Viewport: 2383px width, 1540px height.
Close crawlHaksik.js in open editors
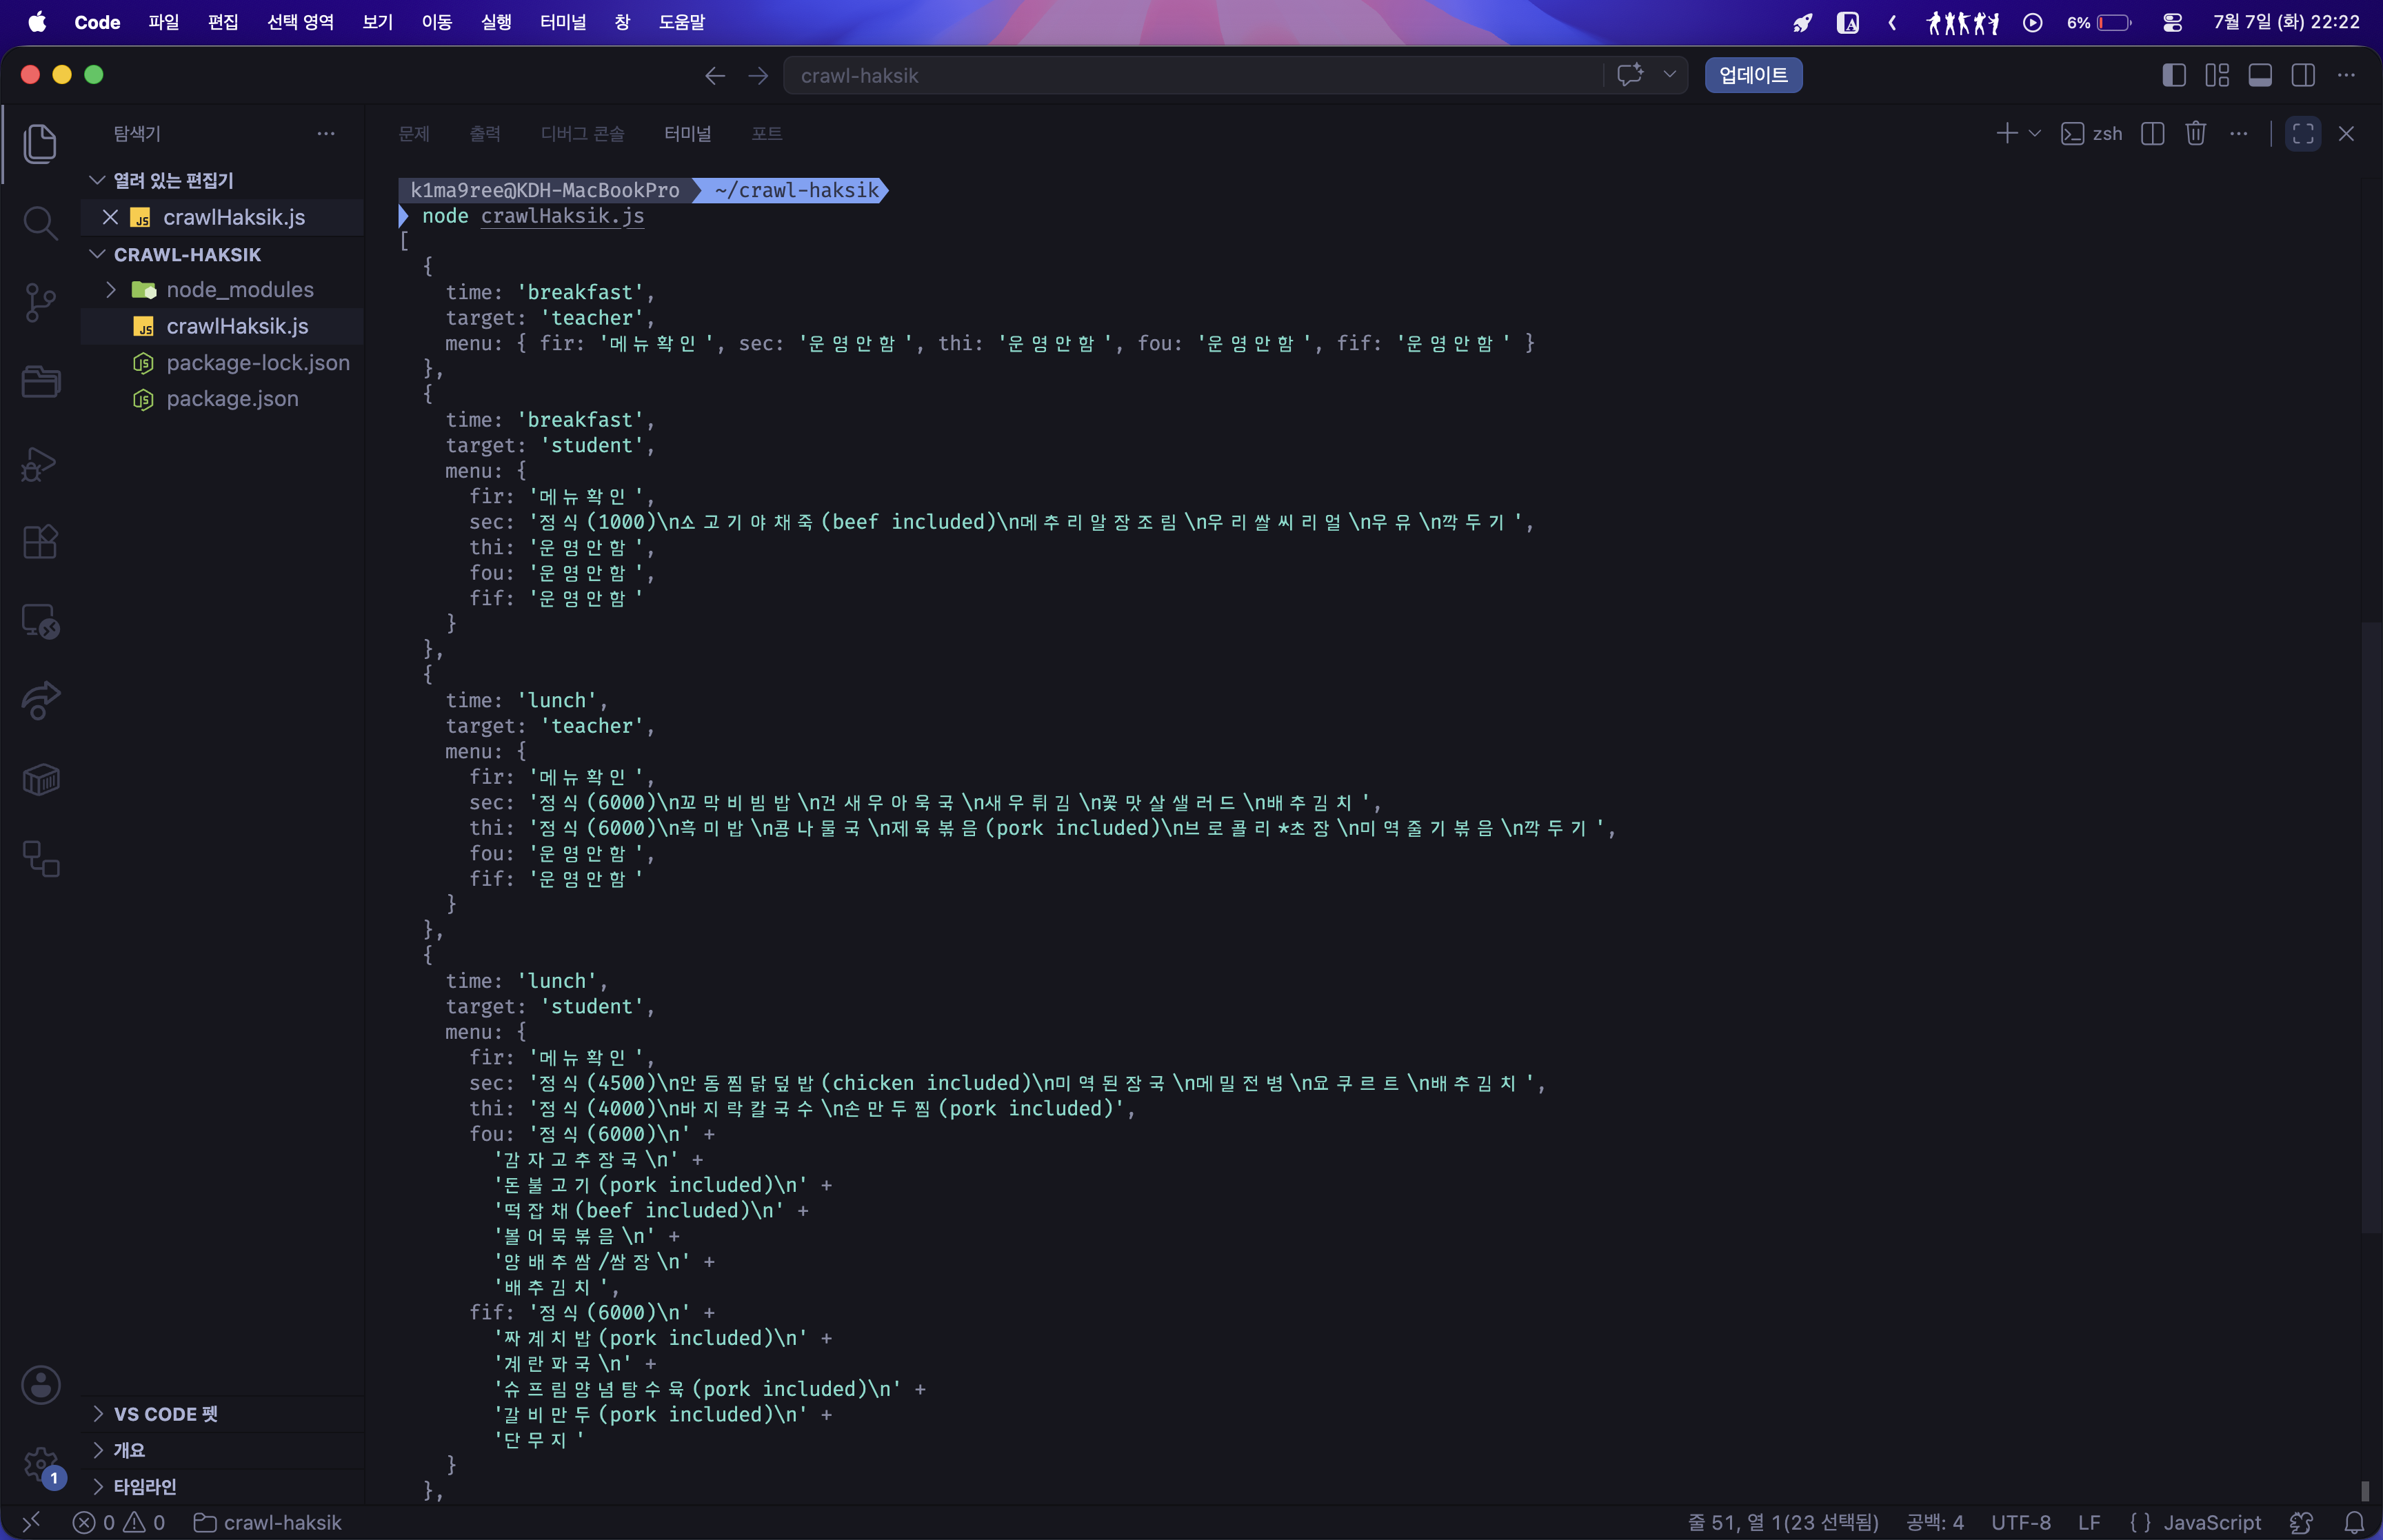[111, 217]
